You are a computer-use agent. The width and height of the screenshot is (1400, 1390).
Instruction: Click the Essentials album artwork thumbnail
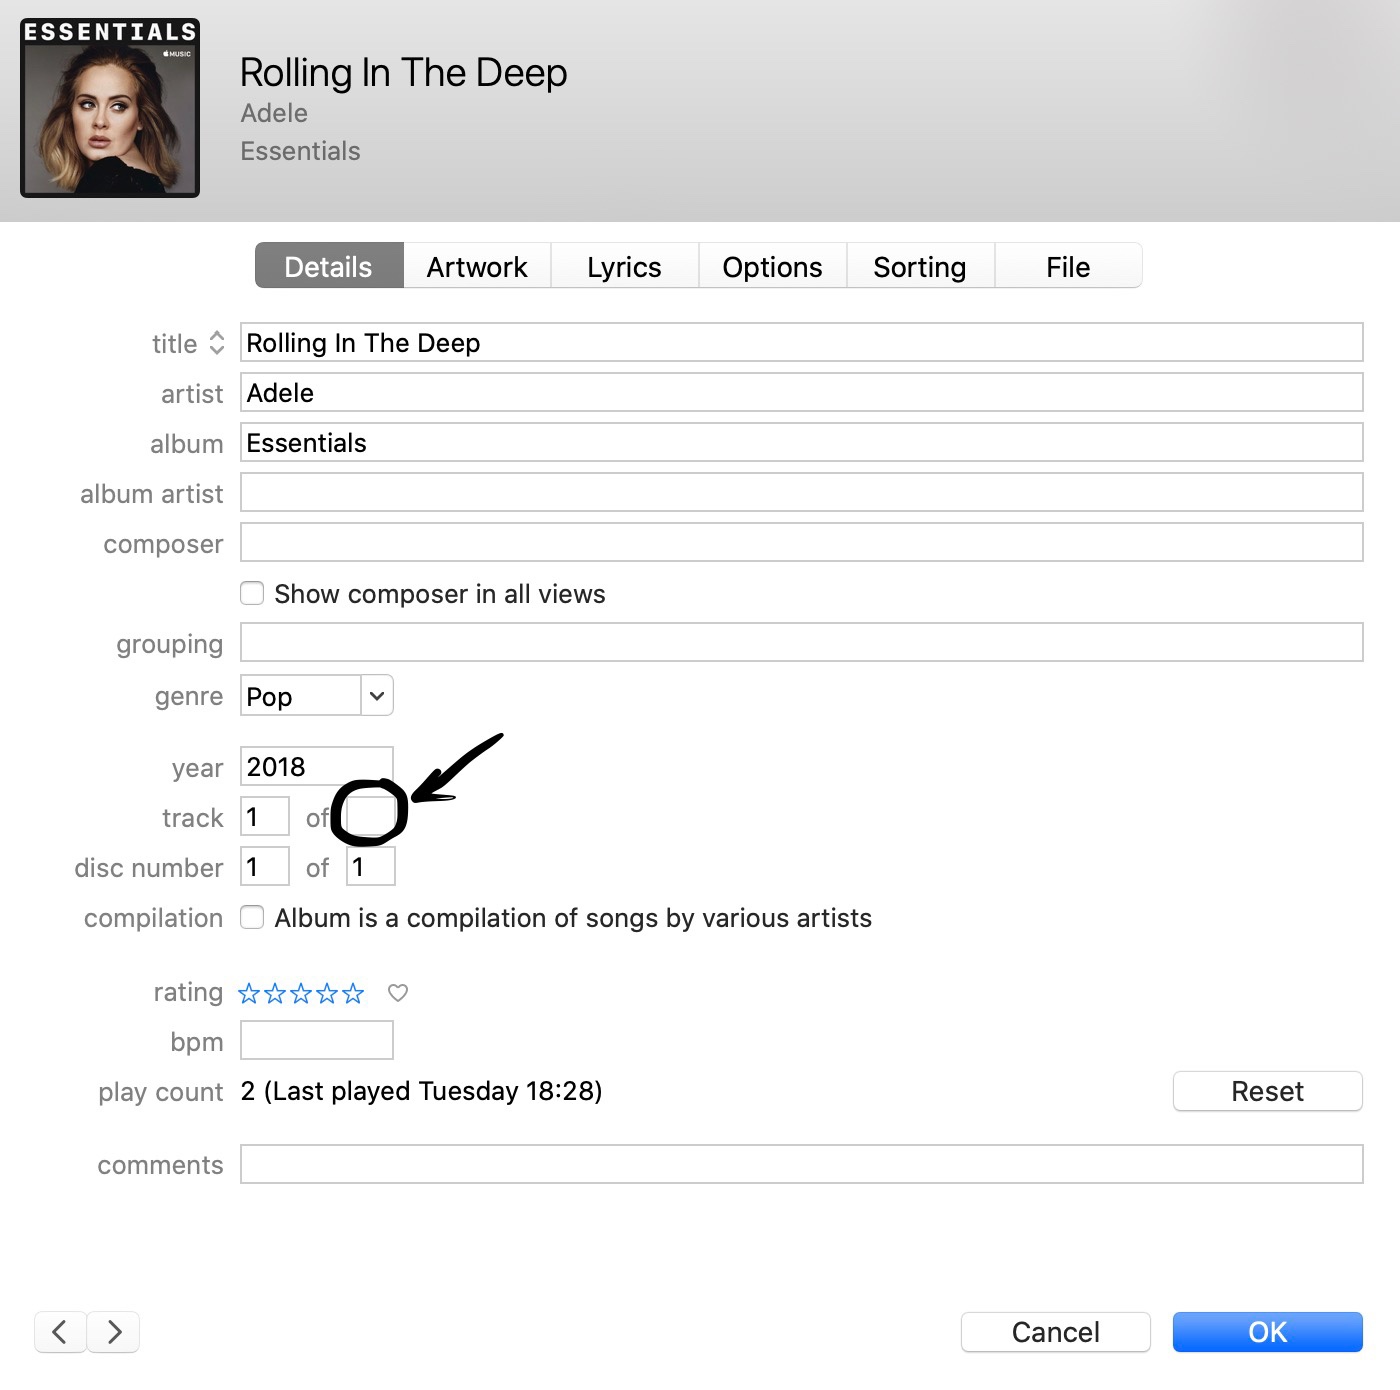coord(110,108)
